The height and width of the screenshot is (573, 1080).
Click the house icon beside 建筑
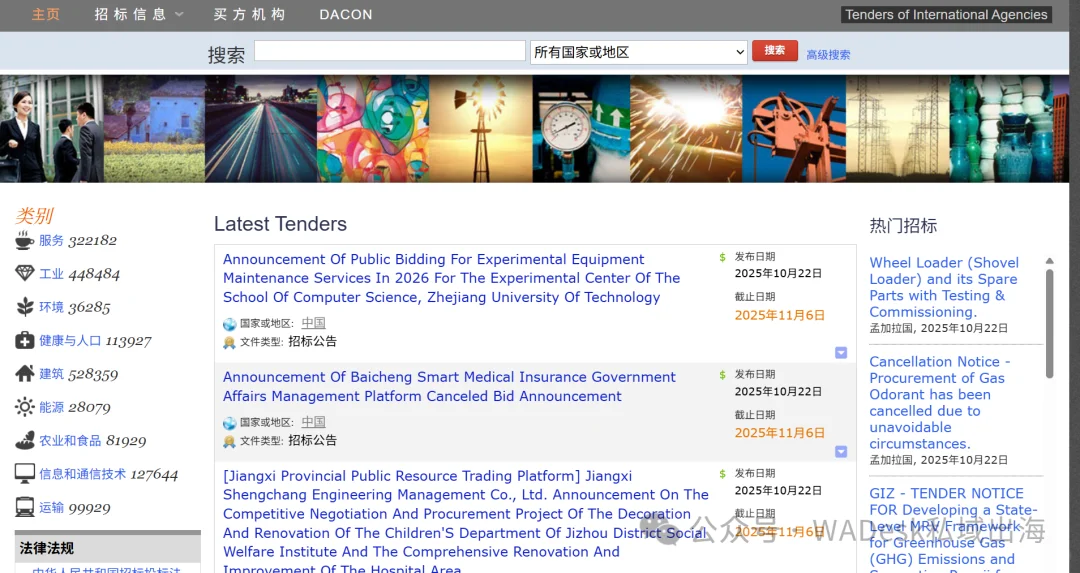(24, 373)
